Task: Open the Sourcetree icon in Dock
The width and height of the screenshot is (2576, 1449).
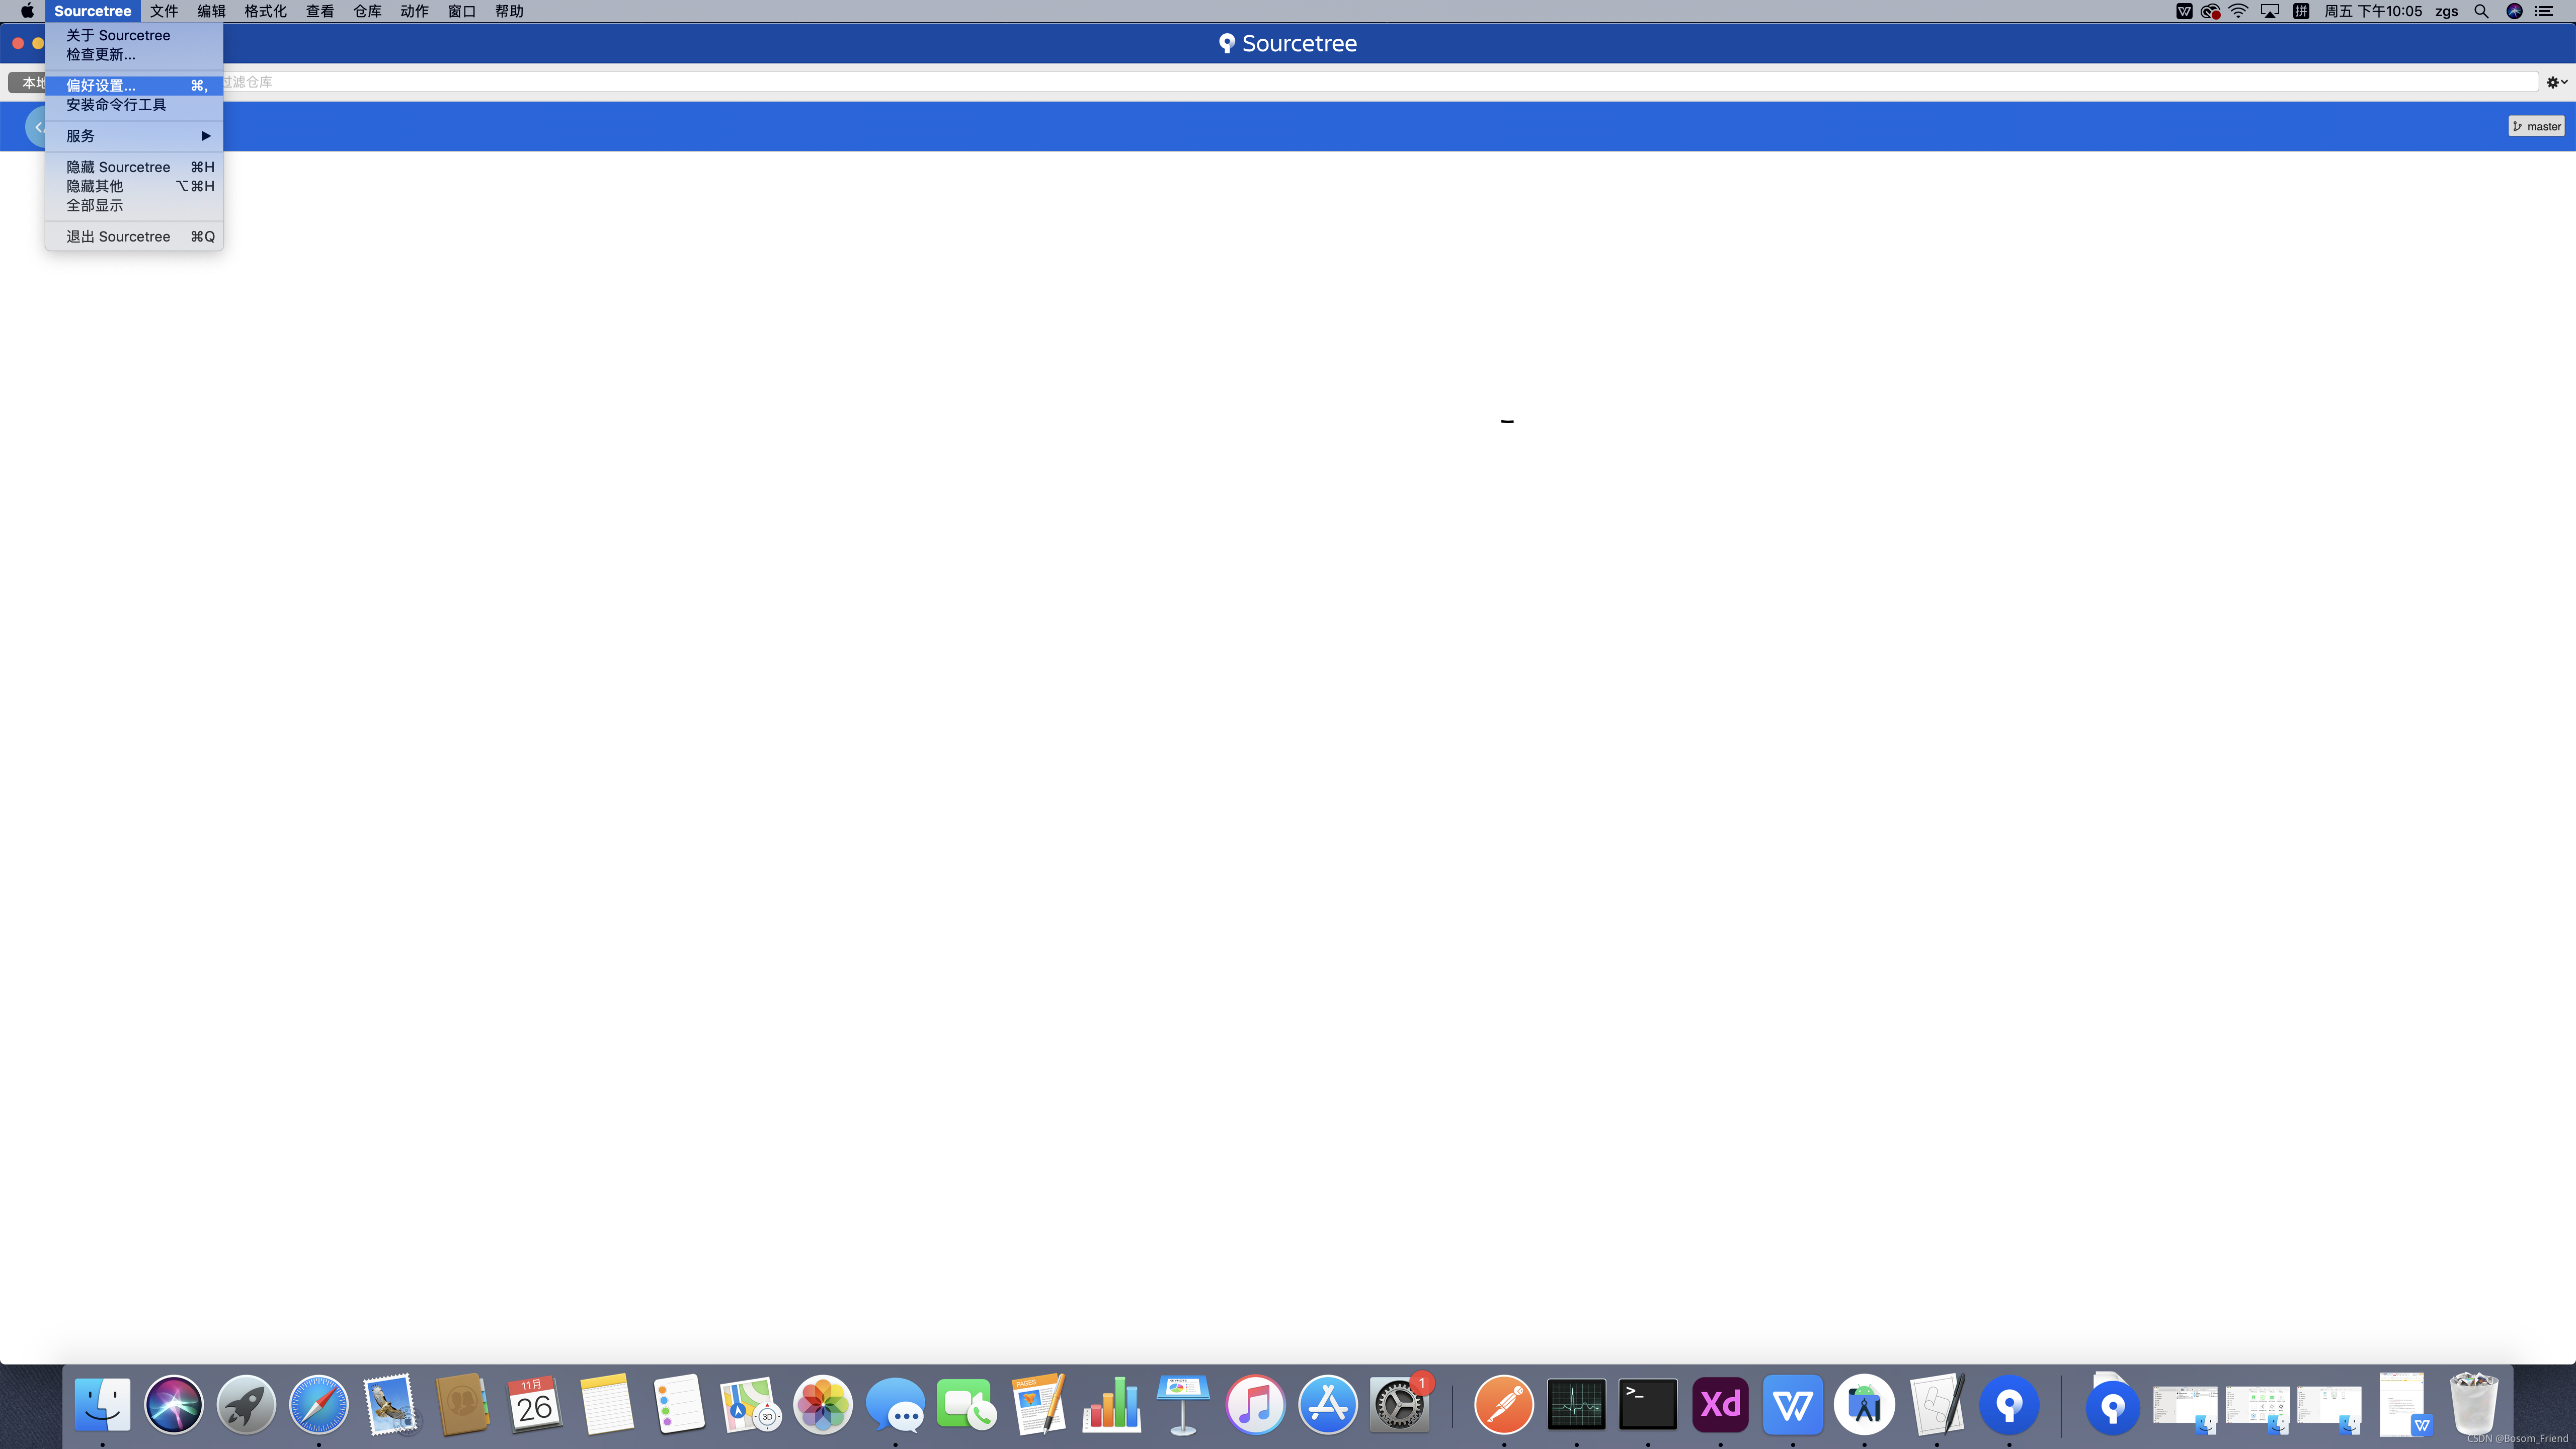Action: tap(2009, 1404)
